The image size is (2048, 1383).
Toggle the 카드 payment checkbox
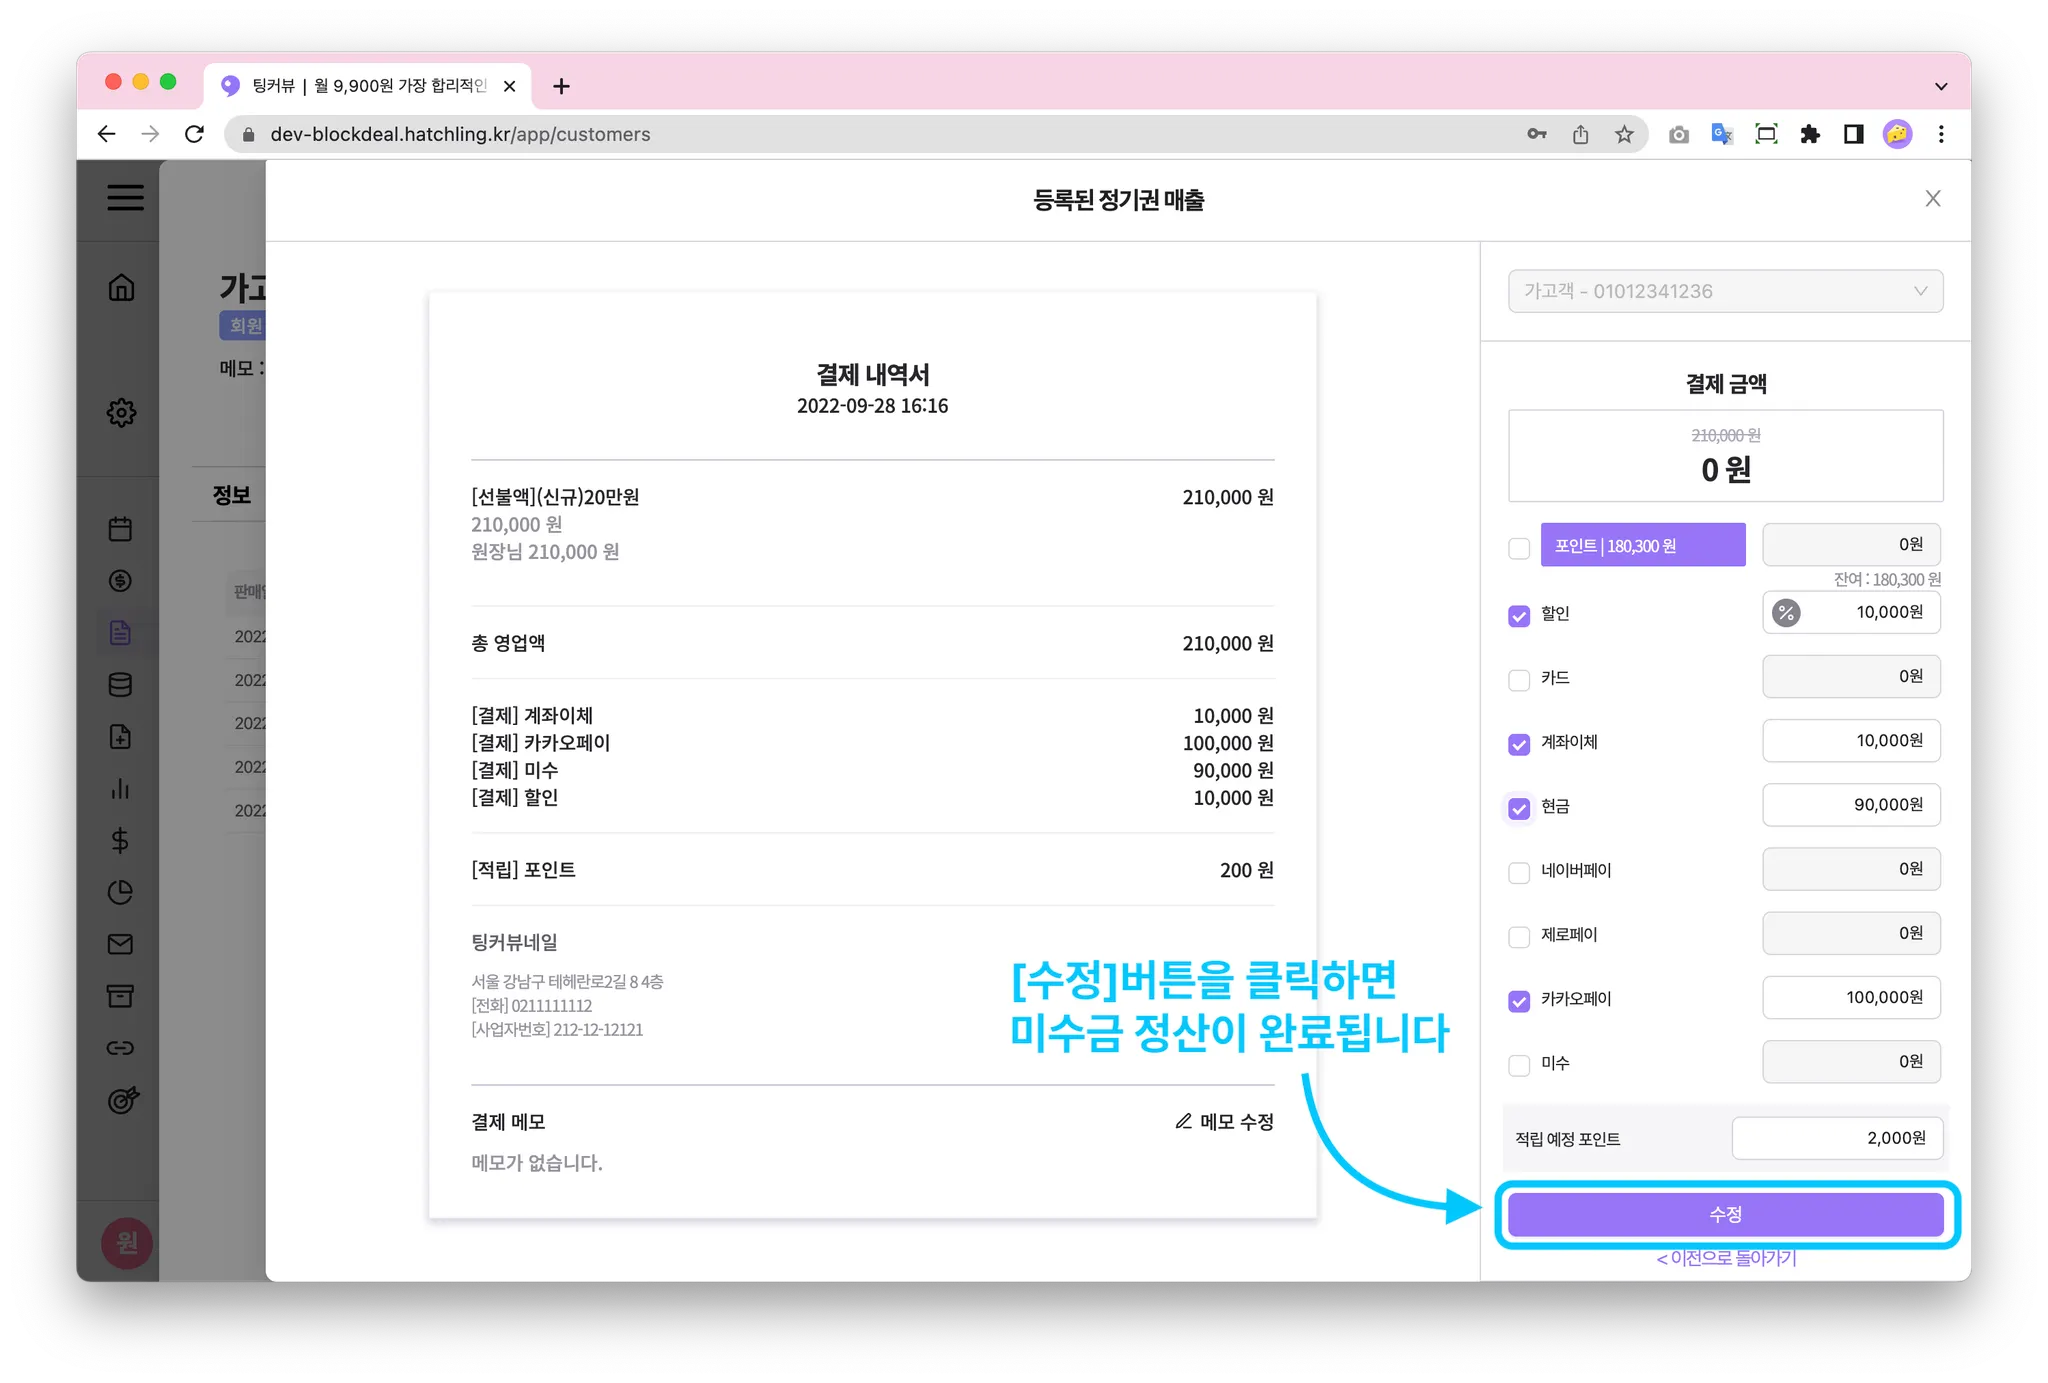[1519, 680]
